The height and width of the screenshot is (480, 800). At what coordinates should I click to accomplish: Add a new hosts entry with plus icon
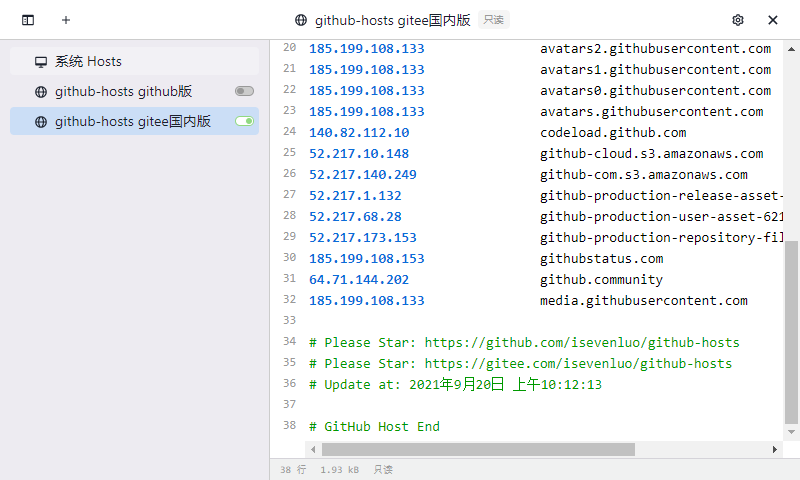66,20
